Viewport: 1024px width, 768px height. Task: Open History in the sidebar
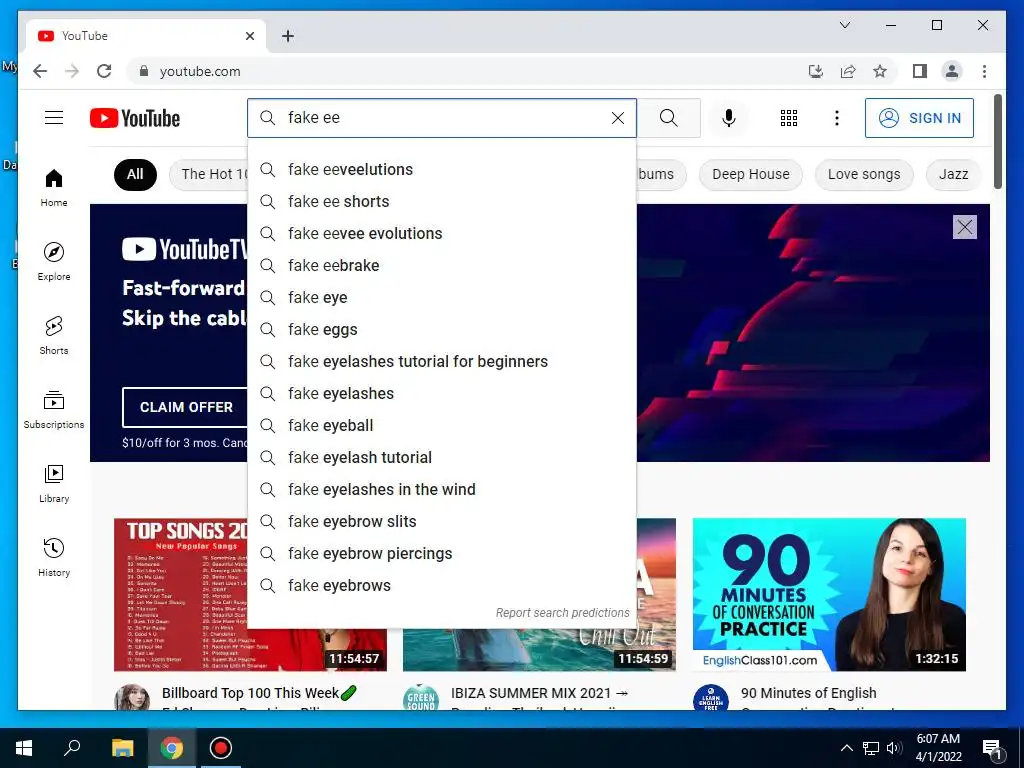[x=54, y=557]
